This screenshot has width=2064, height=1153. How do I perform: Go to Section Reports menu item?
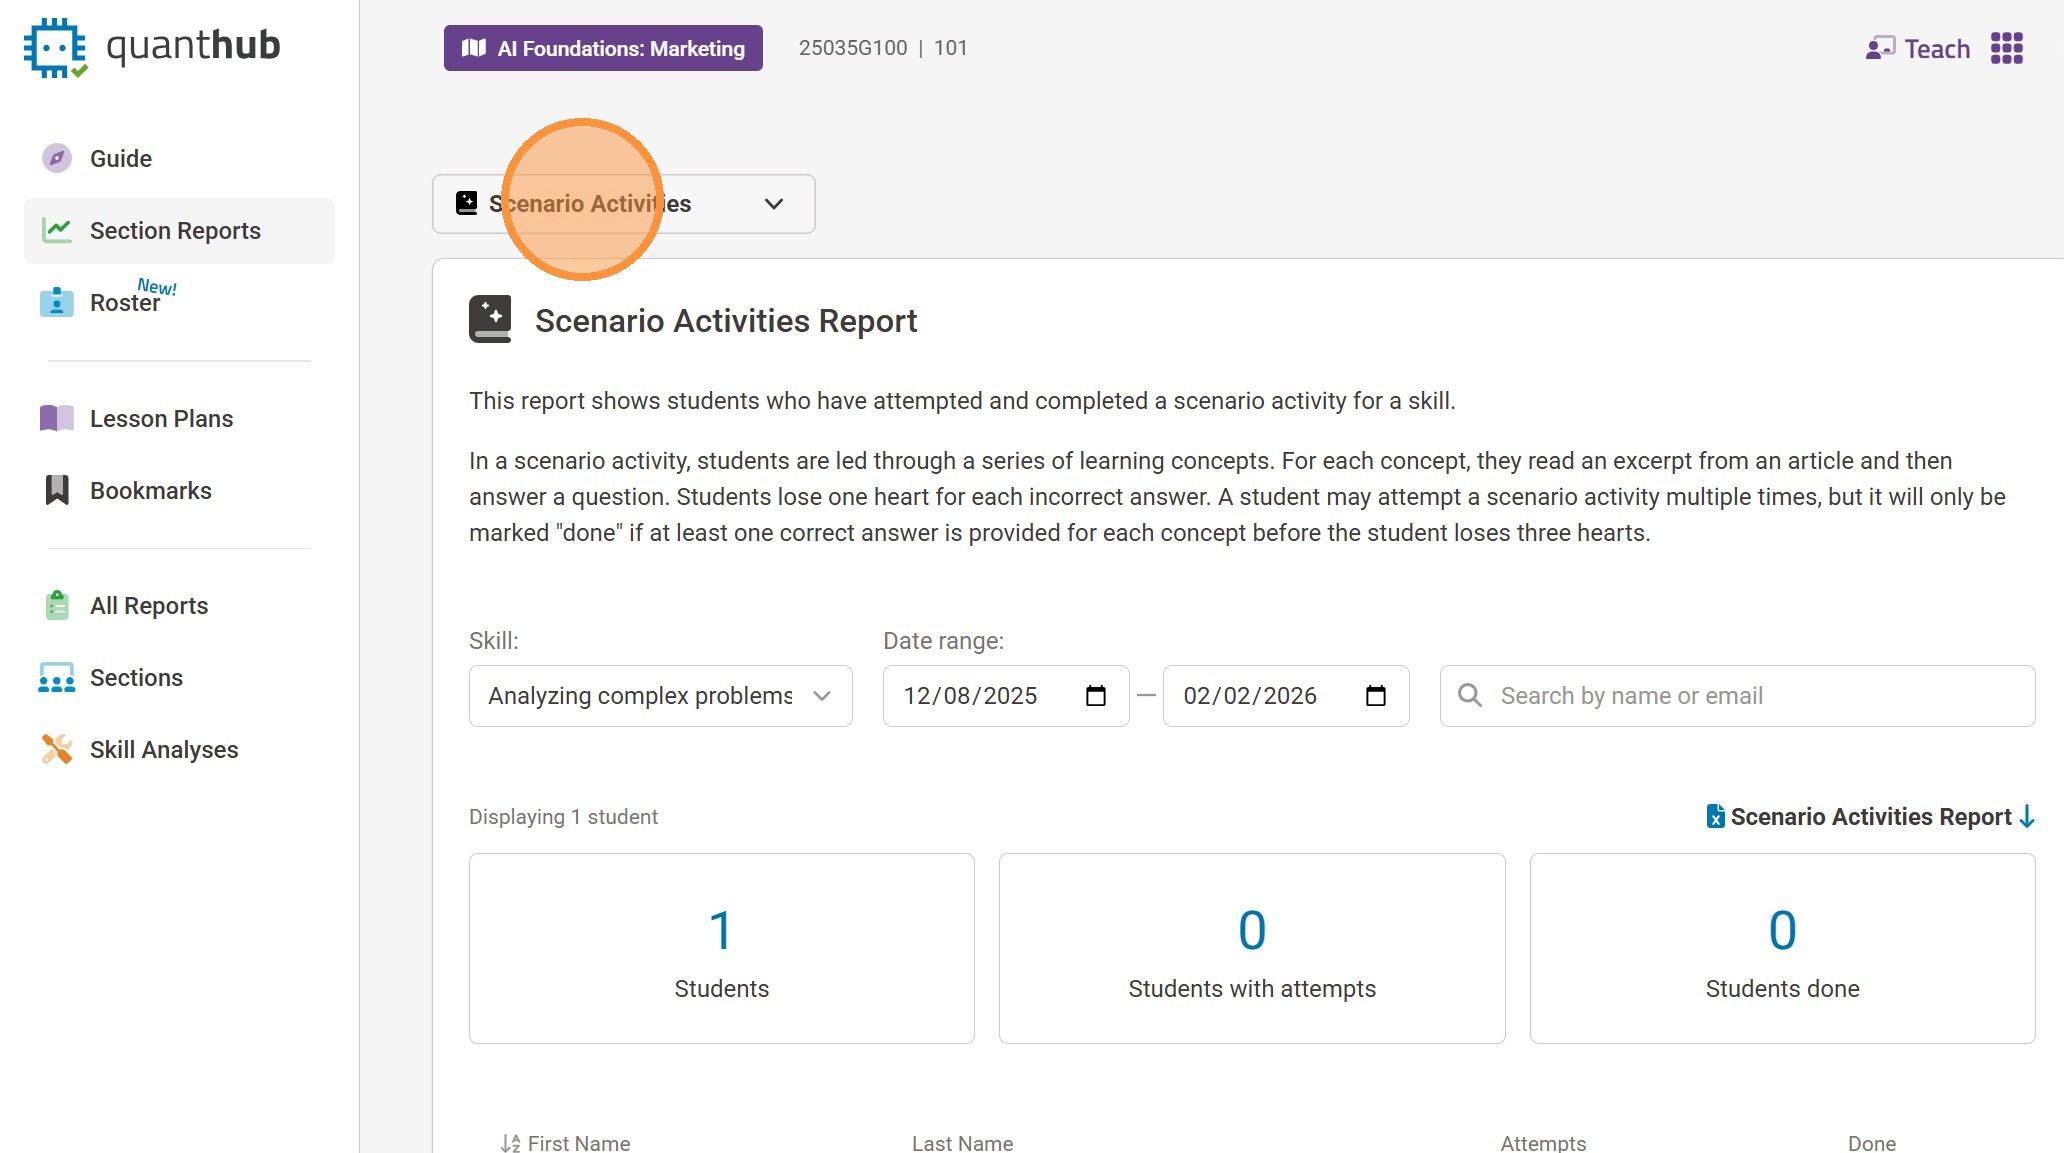[175, 231]
